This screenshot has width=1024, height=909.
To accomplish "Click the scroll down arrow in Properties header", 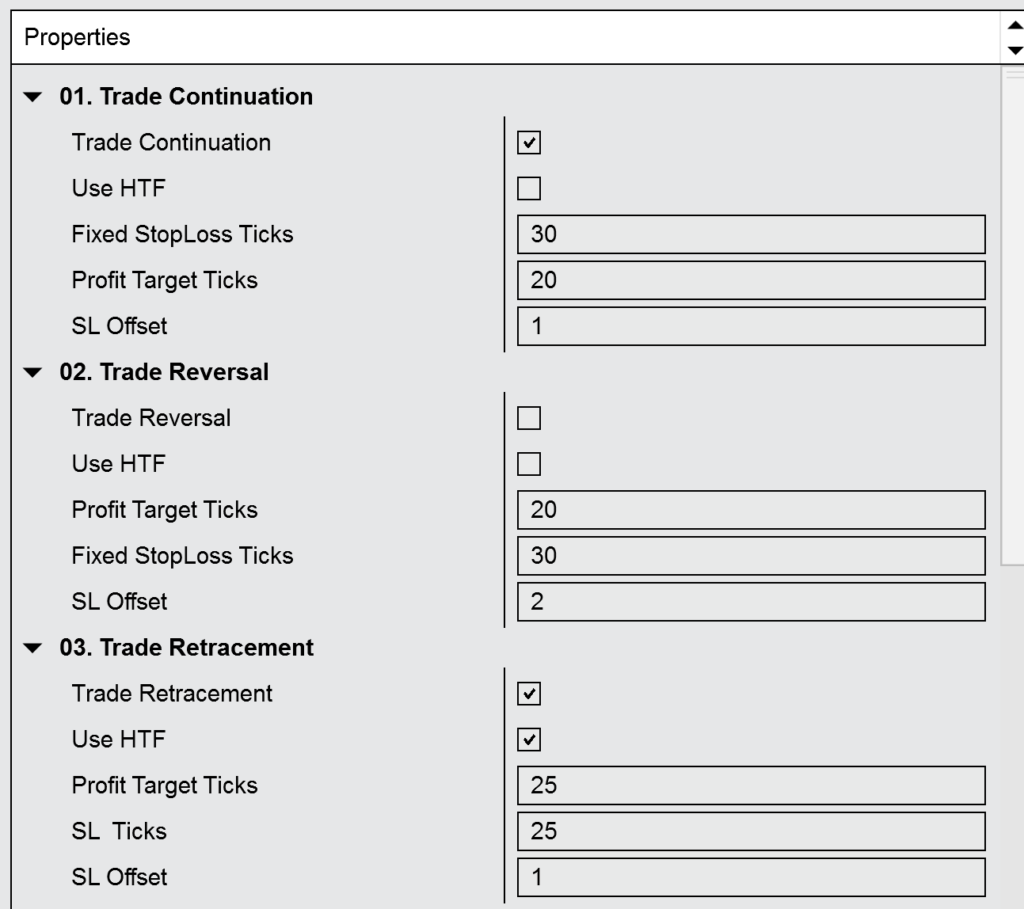I will 1017,50.
